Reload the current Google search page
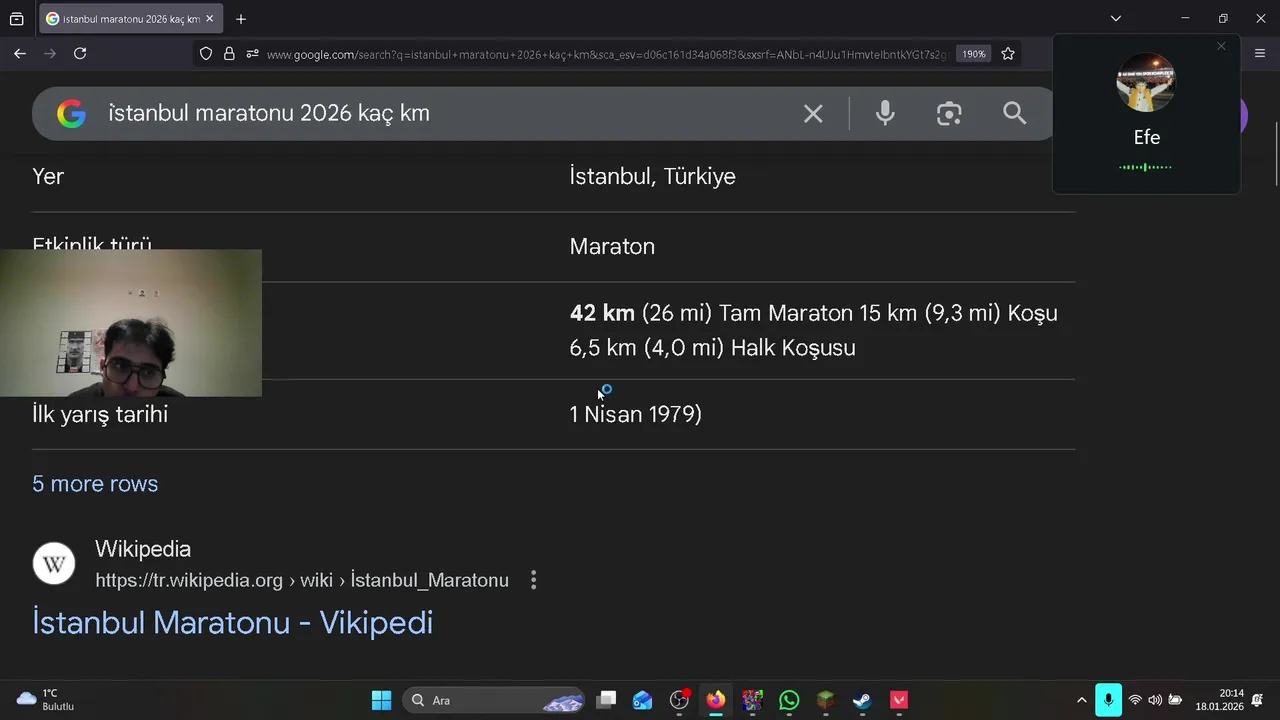The height and width of the screenshot is (720, 1280). pyautogui.click(x=80, y=54)
